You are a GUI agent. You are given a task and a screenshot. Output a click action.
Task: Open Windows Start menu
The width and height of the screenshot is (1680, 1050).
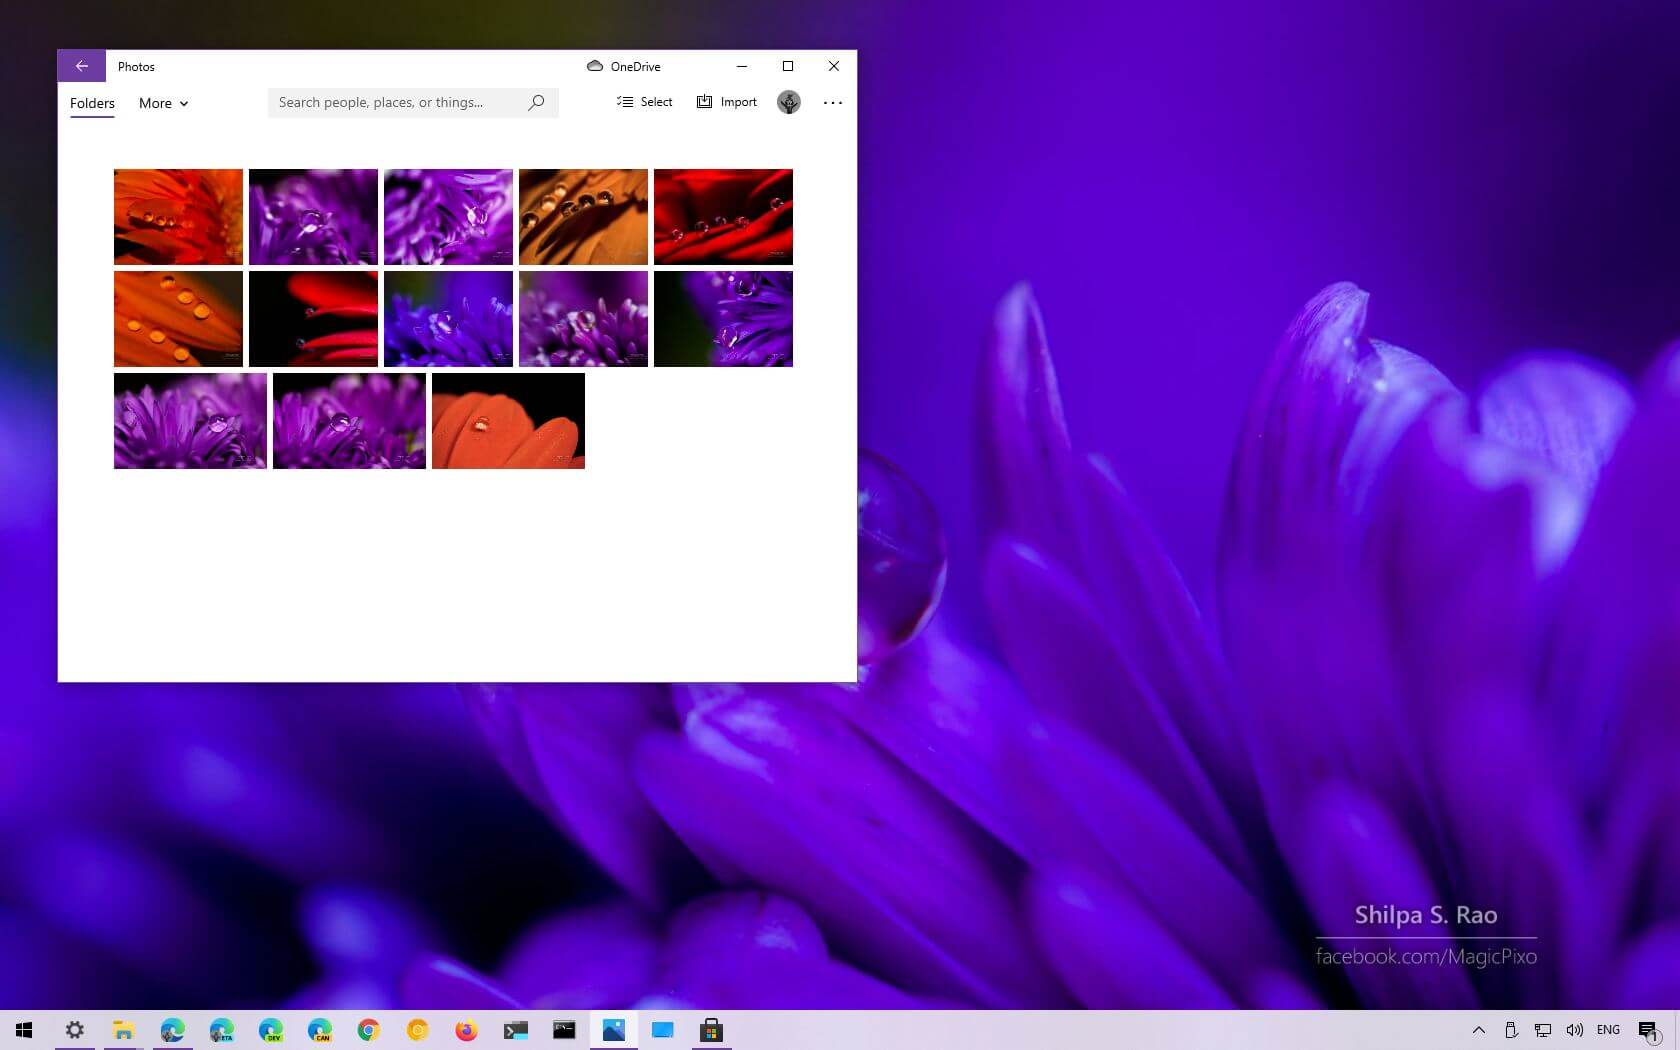pyautogui.click(x=24, y=1030)
